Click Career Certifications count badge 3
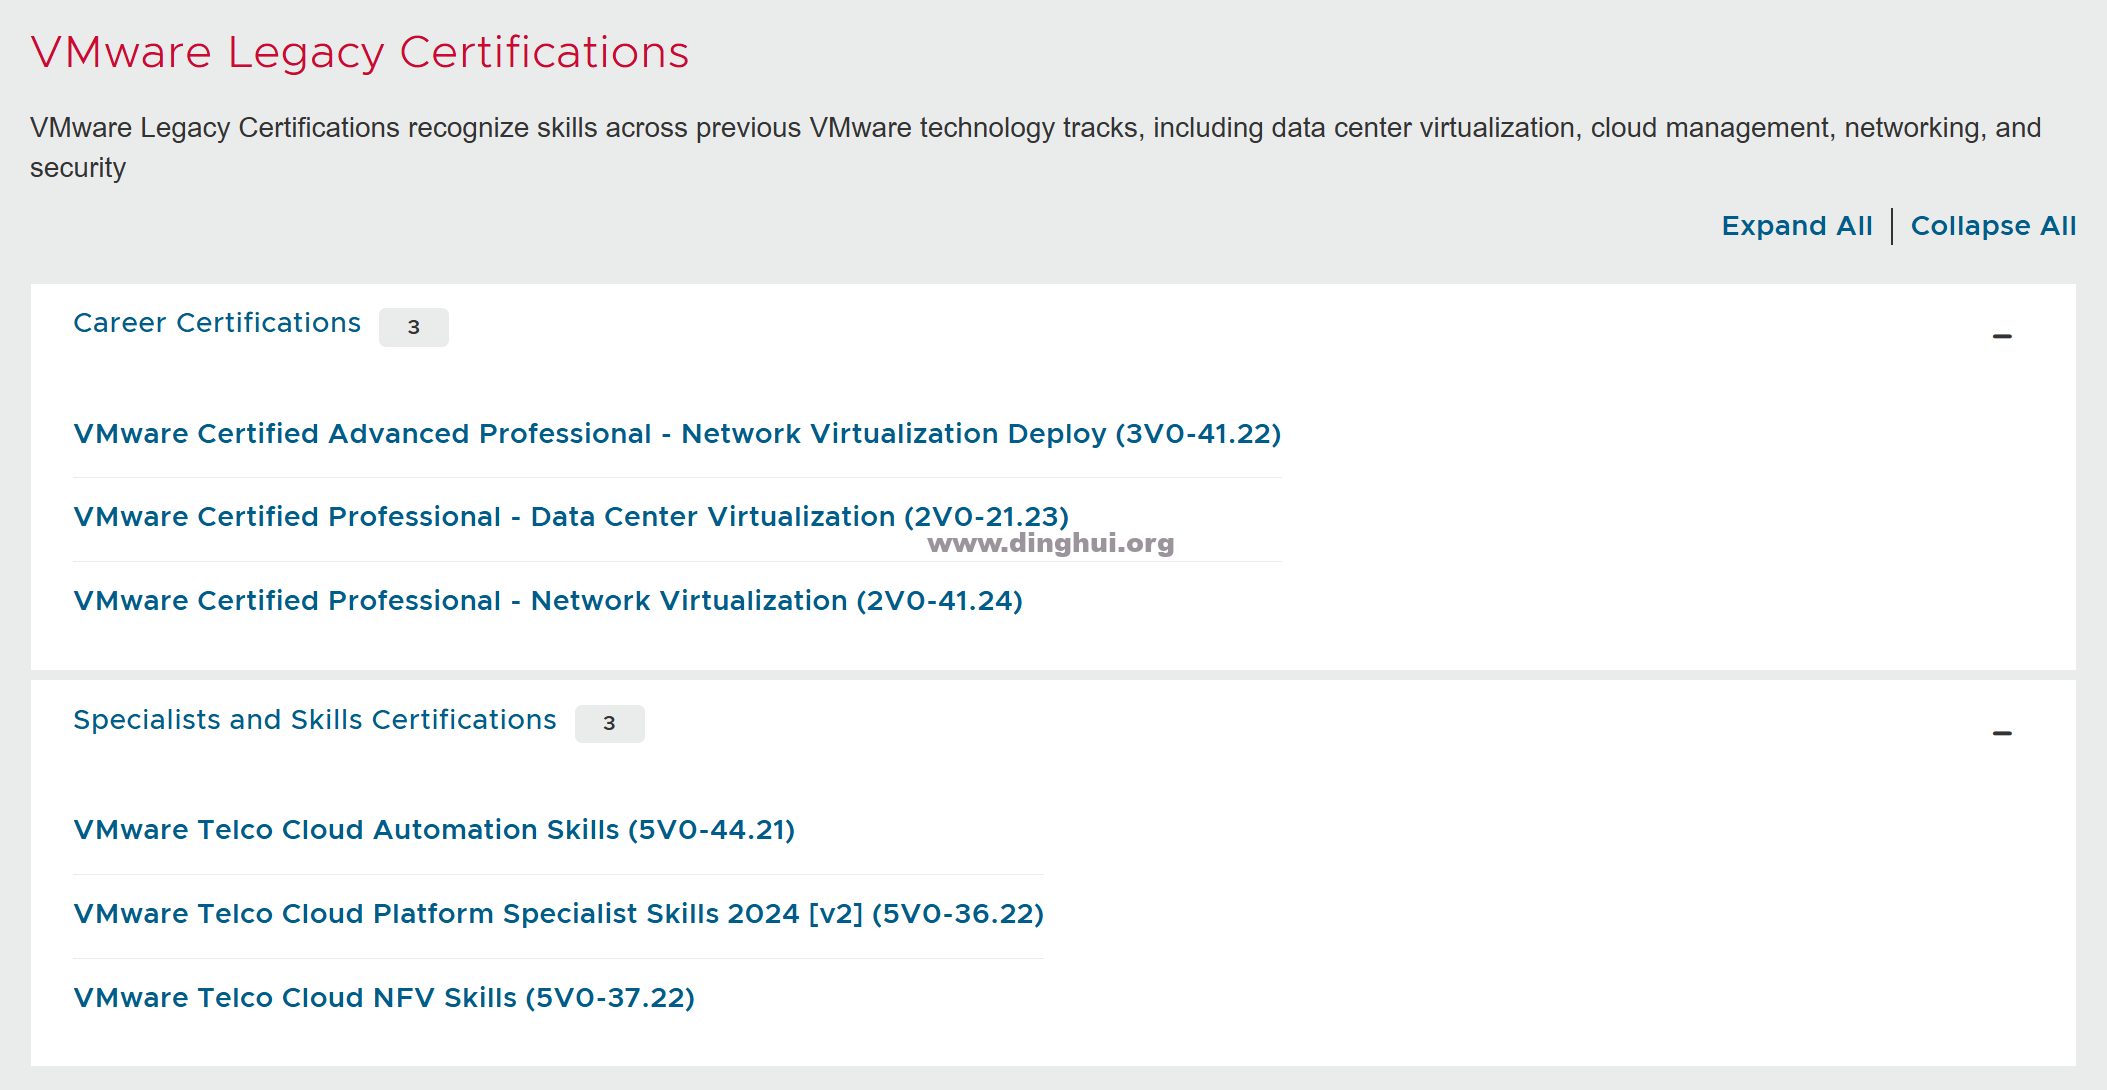This screenshot has width=2107, height=1090. 413,327
